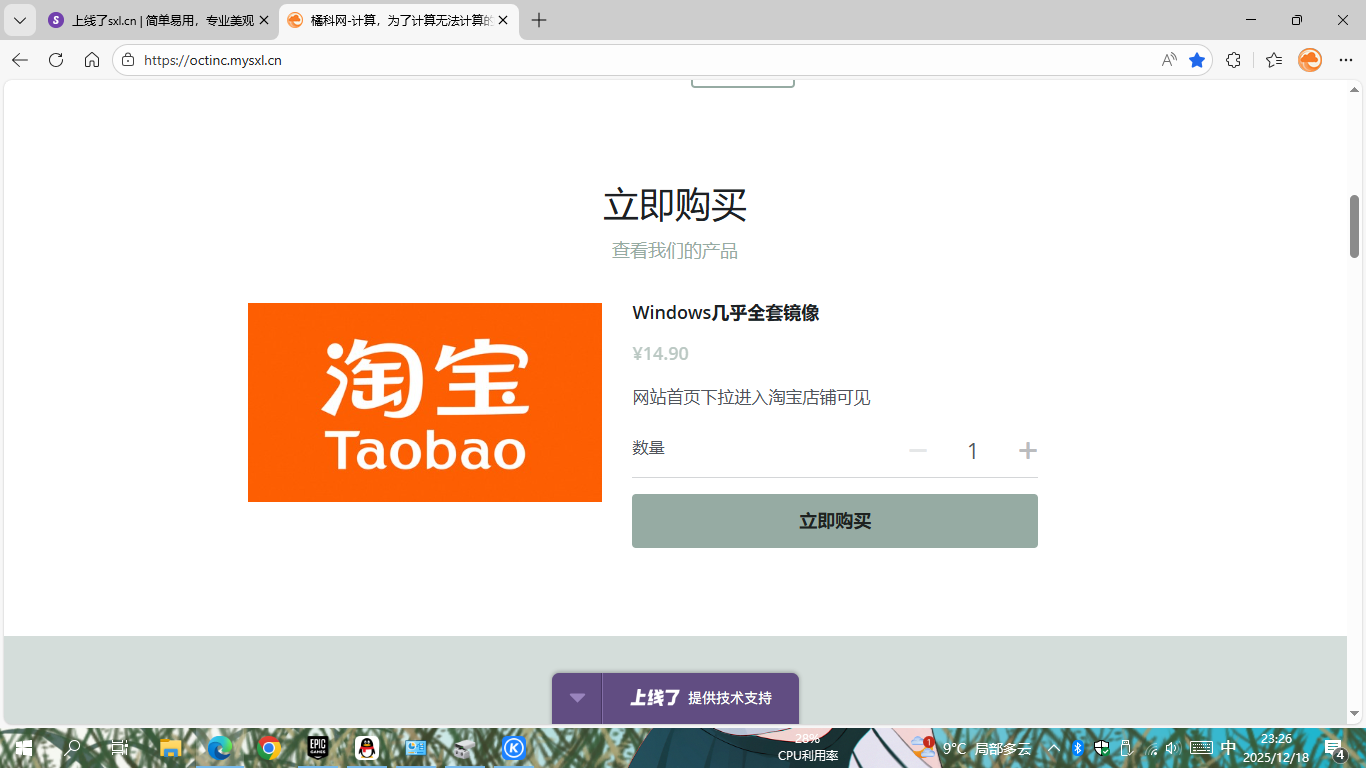1366x768 pixels.
Task: Open QQ penguin from the taskbar
Action: 367,748
